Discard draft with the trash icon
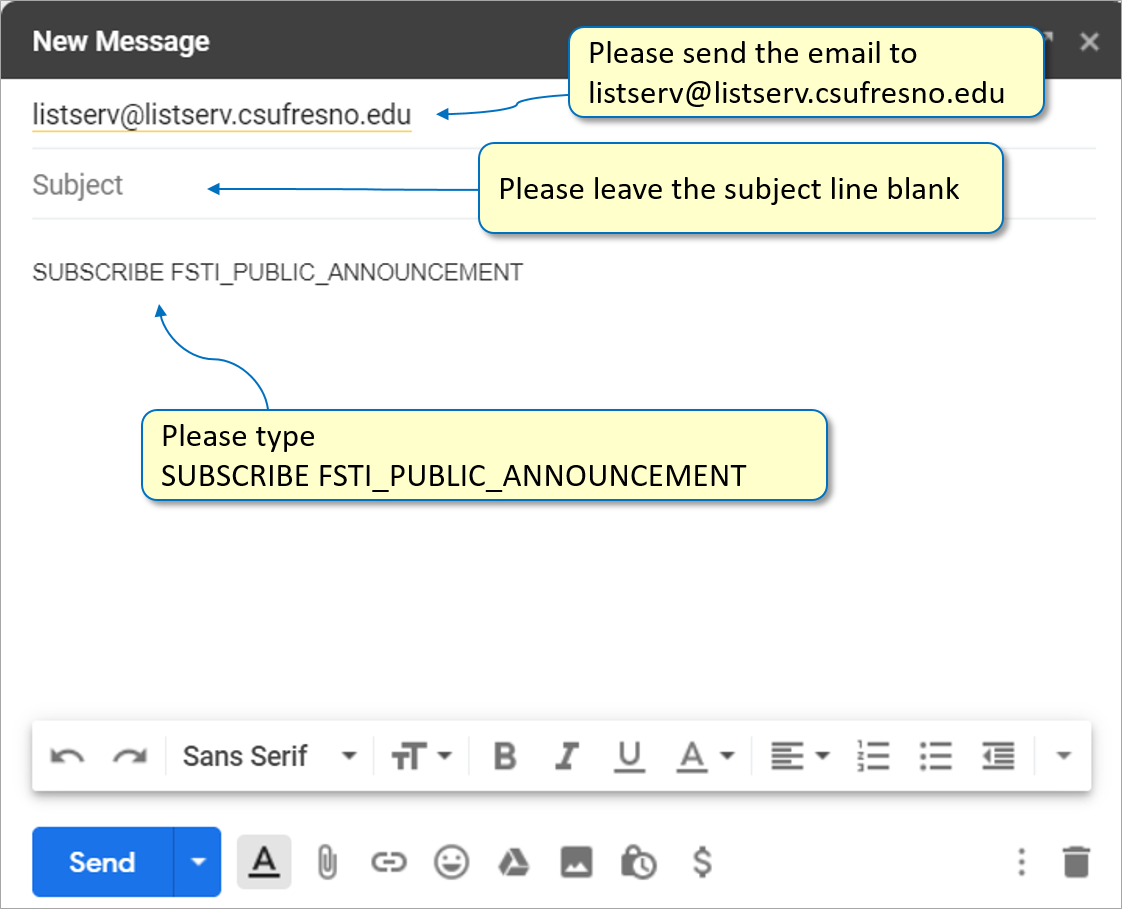 click(1076, 862)
